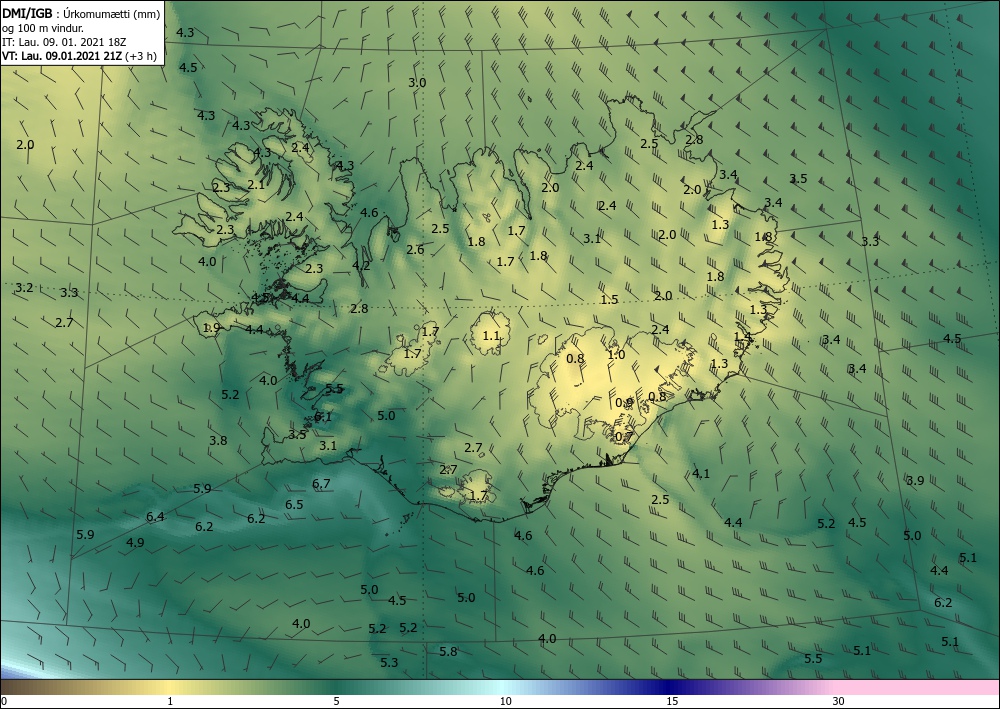This screenshot has width=1000, height=709.
Task: Click the 'og 100 m vindur.' legend line
Action: [x=43, y=29]
